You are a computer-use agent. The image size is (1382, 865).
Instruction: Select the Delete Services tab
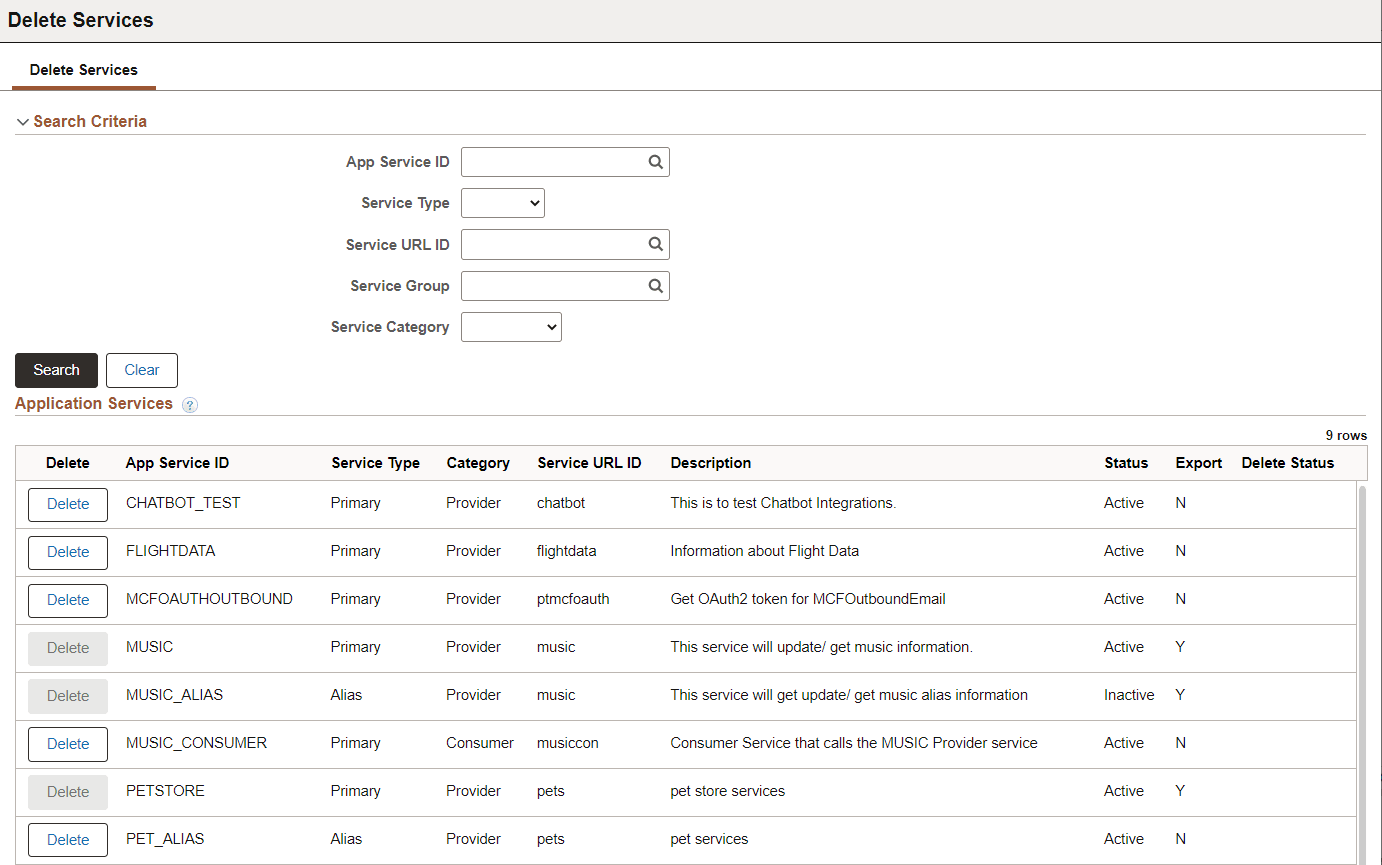tap(83, 70)
